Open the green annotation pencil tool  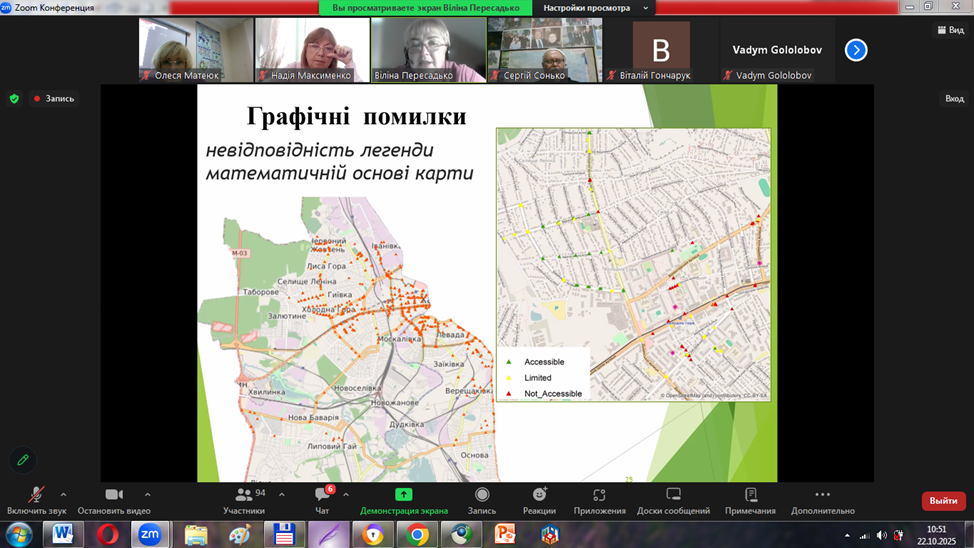(x=23, y=460)
